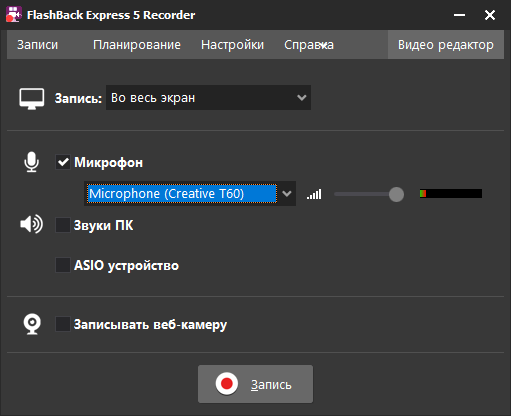
Task: Expand the Microphone (Creative T60) device arrow
Action: click(x=287, y=194)
